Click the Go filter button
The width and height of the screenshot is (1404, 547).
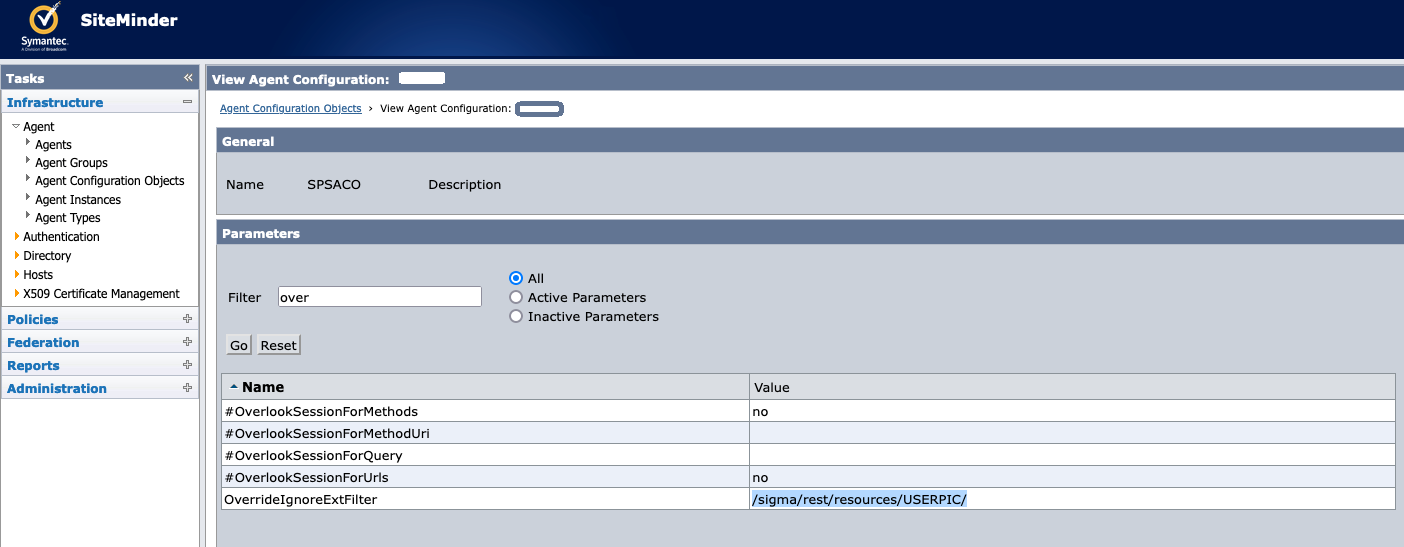pos(239,345)
